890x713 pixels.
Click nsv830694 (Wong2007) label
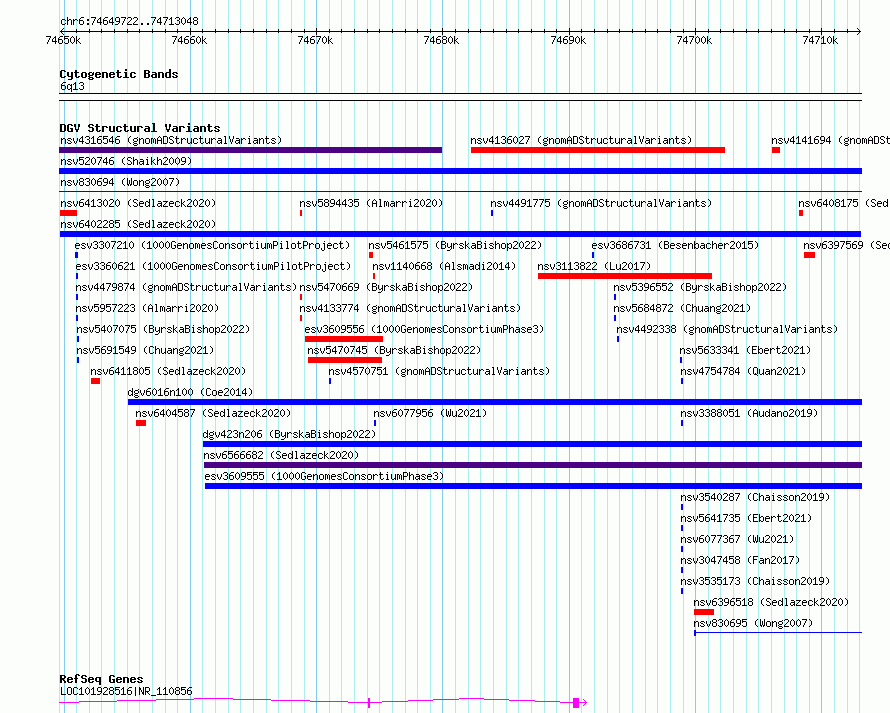pos(120,182)
